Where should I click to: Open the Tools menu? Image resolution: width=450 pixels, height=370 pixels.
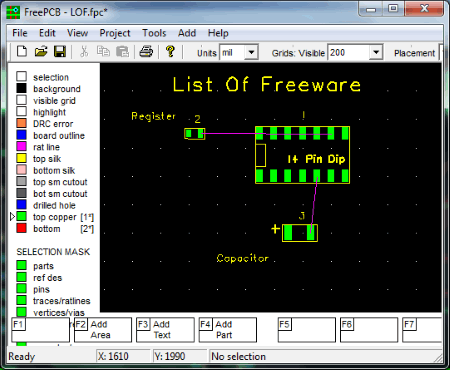[x=154, y=33]
